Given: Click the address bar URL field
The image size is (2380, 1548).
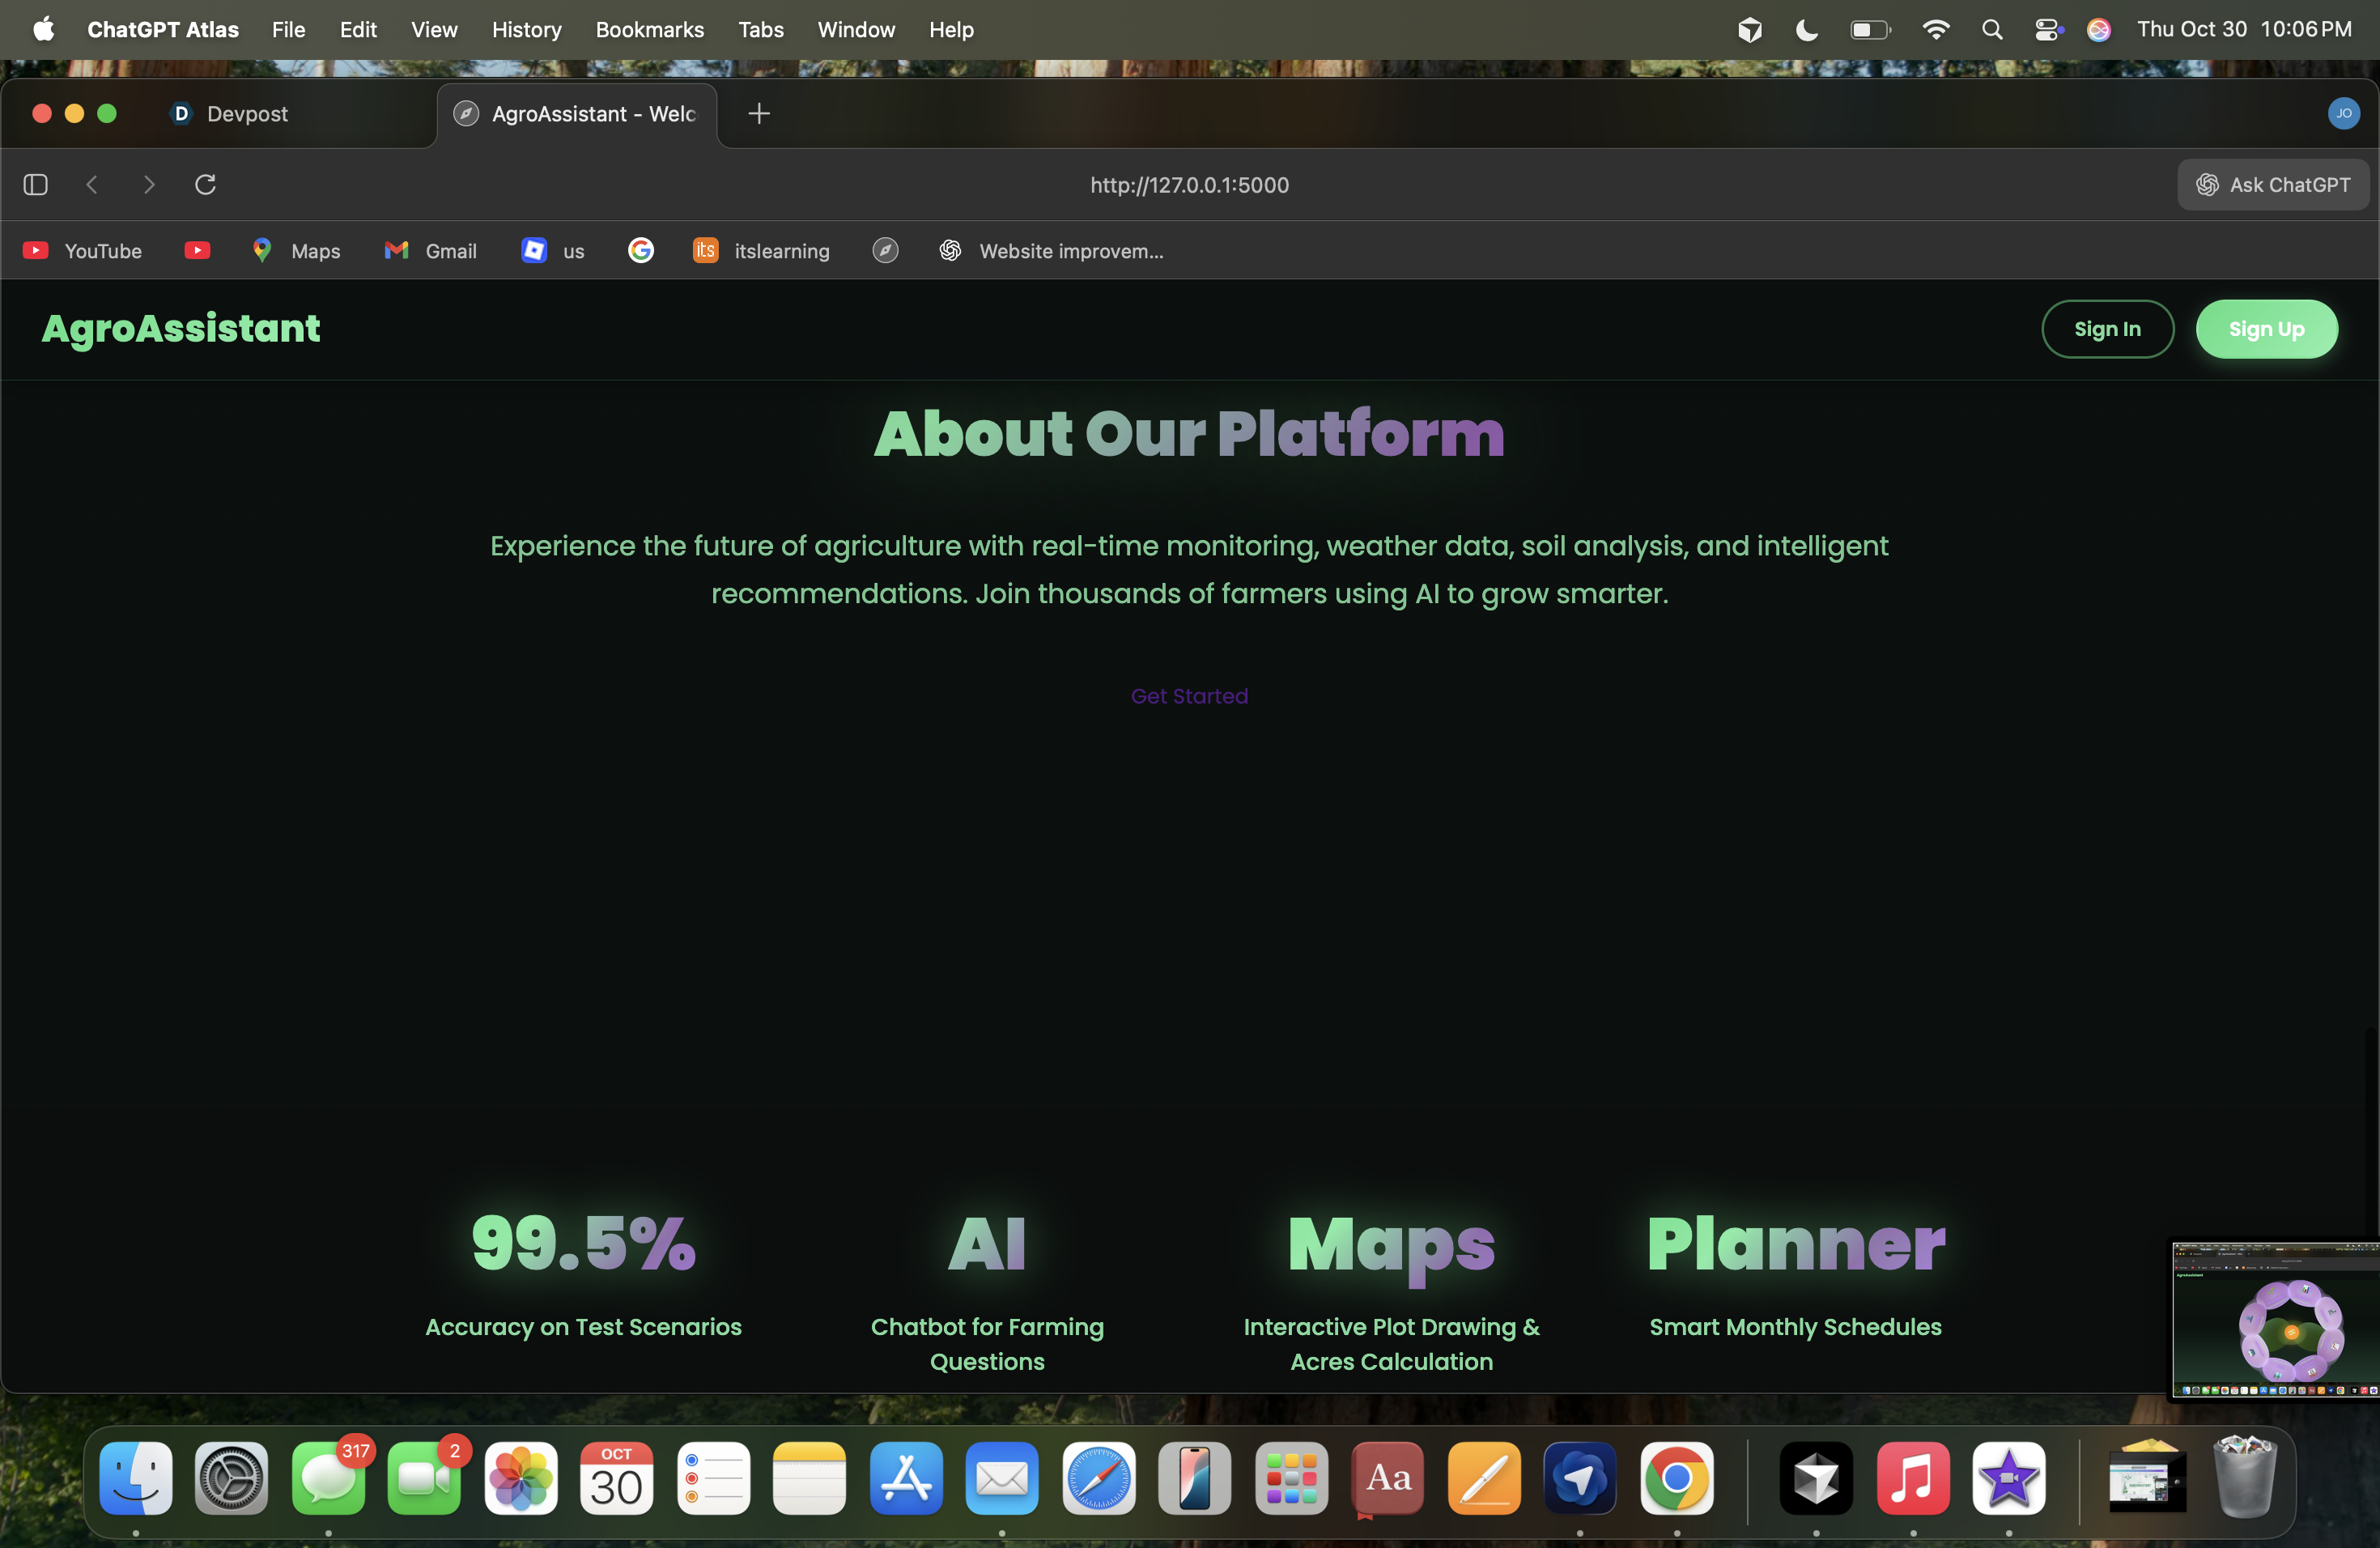Looking at the screenshot, I should coord(1189,185).
